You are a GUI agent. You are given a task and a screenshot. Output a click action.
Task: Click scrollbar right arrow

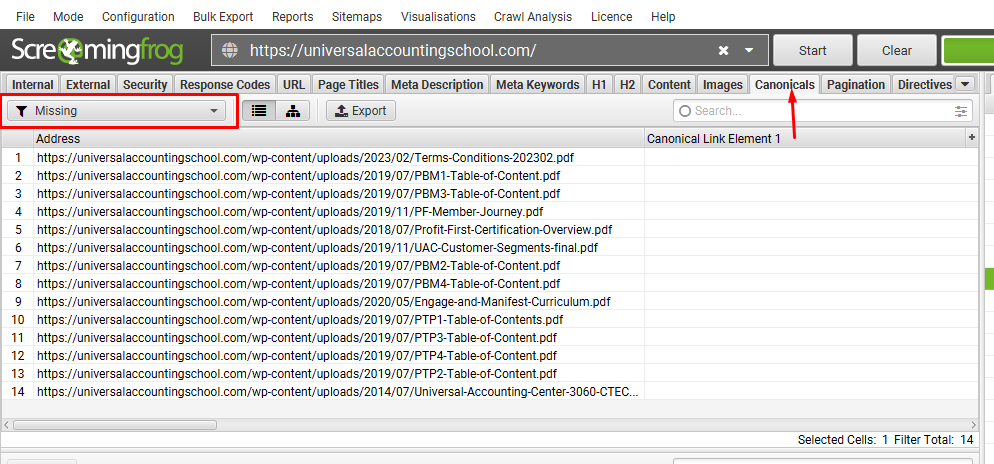point(974,425)
